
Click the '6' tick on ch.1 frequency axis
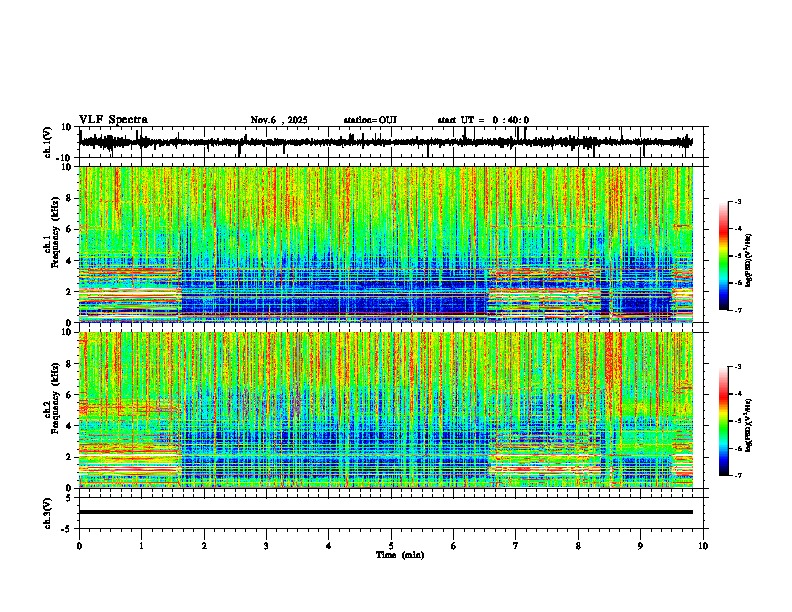pyautogui.click(x=70, y=229)
